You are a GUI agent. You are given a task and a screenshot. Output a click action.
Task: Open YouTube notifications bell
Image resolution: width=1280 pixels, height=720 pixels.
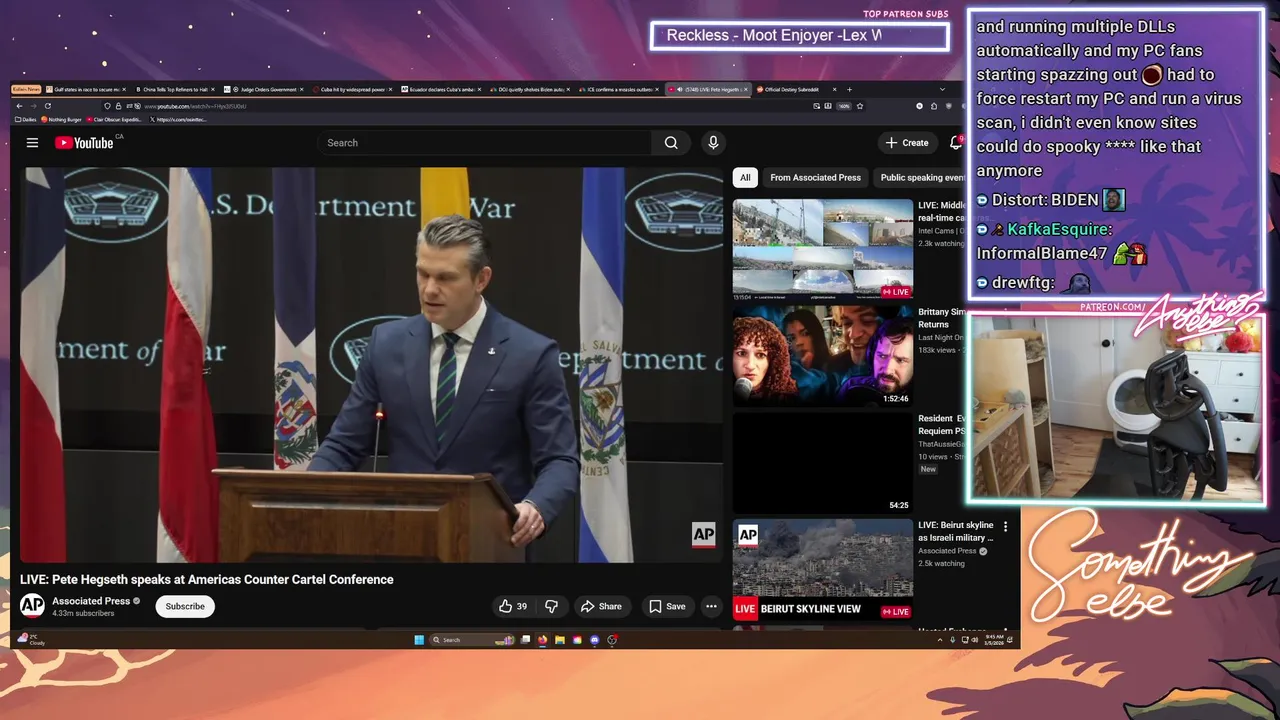click(x=956, y=143)
